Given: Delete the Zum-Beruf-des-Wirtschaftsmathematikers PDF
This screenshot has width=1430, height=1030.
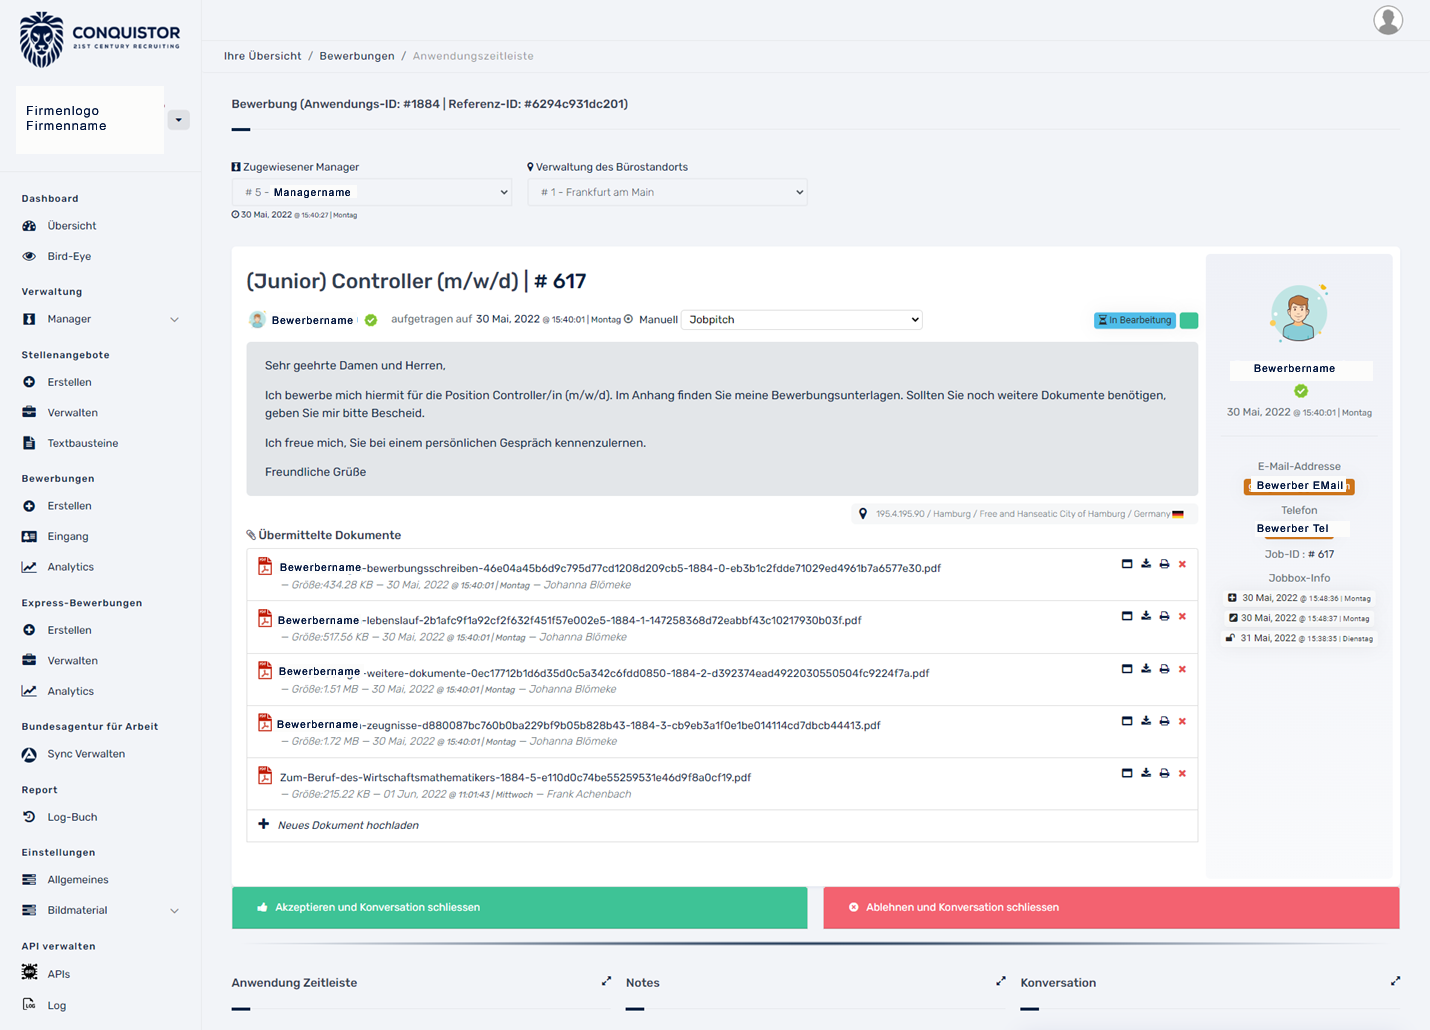Looking at the screenshot, I should [x=1182, y=773].
